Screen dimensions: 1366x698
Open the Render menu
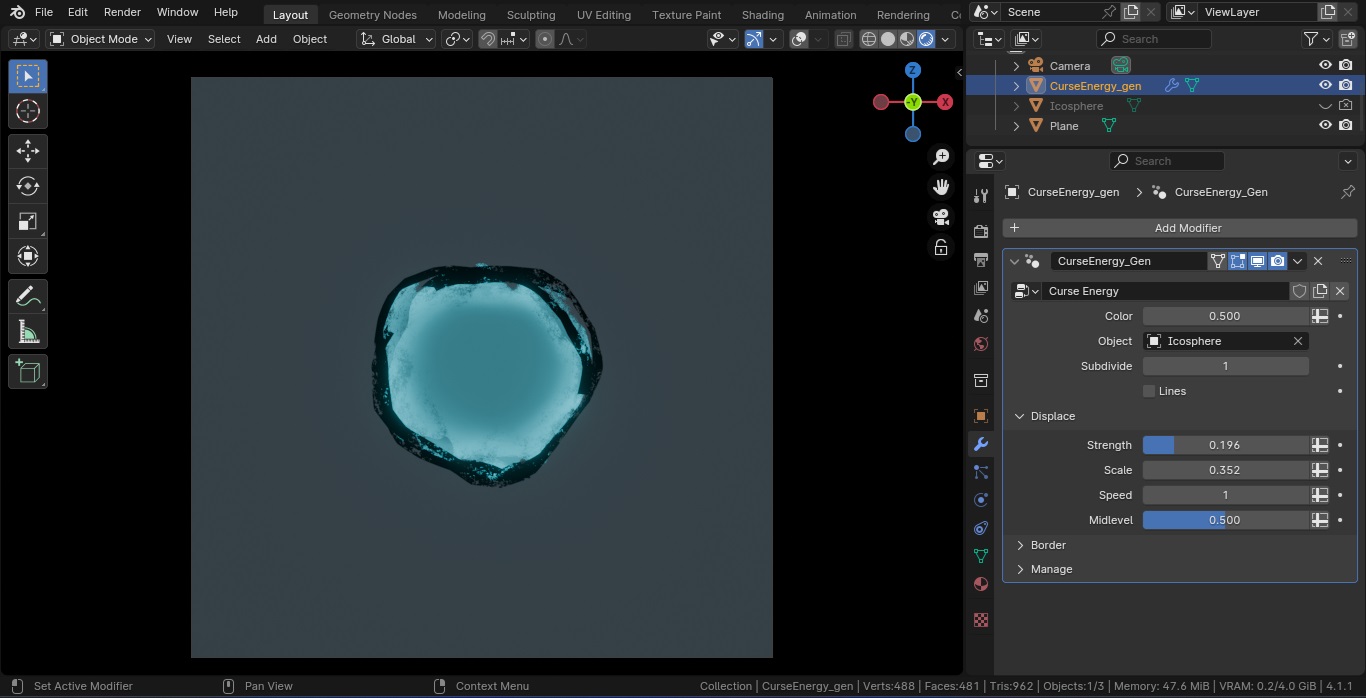click(x=122, y=12)
